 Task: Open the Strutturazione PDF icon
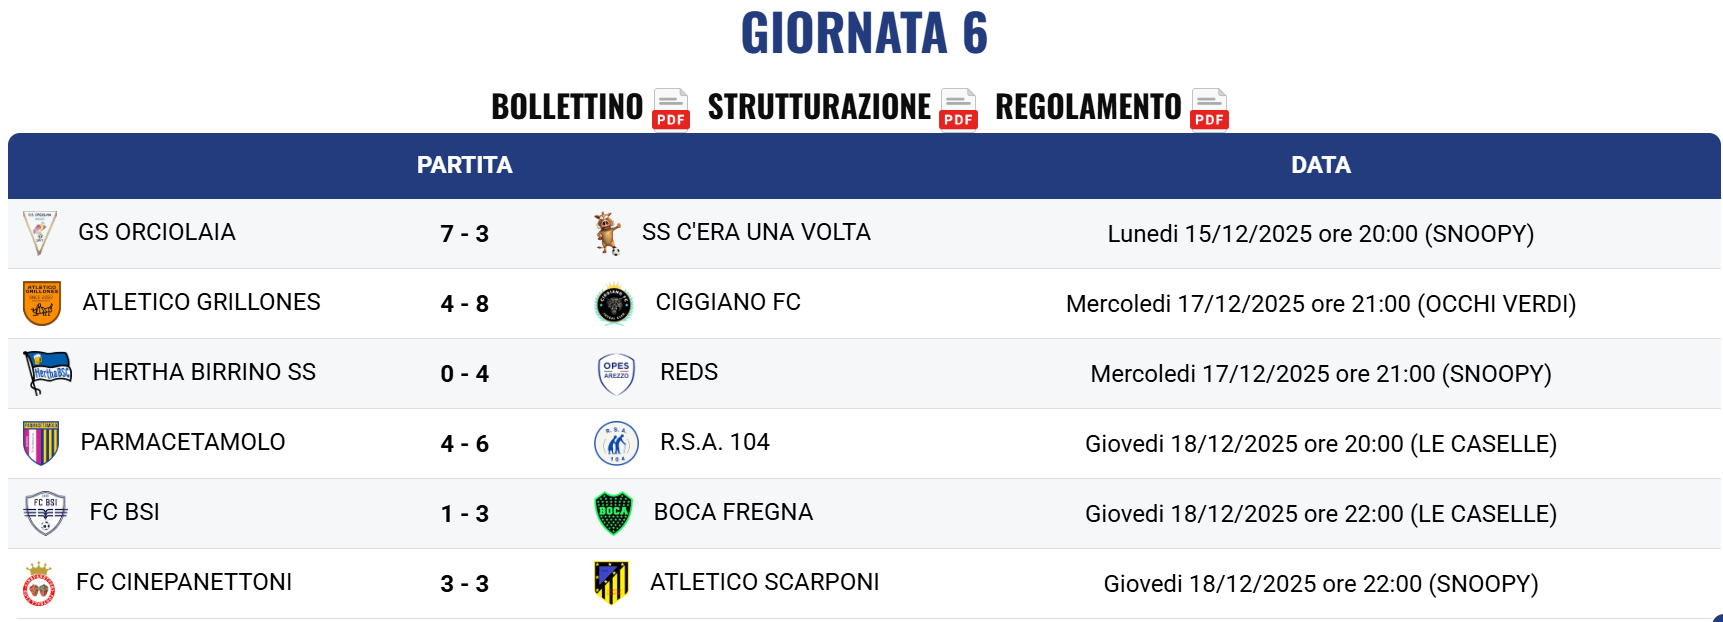coord(958,108)
